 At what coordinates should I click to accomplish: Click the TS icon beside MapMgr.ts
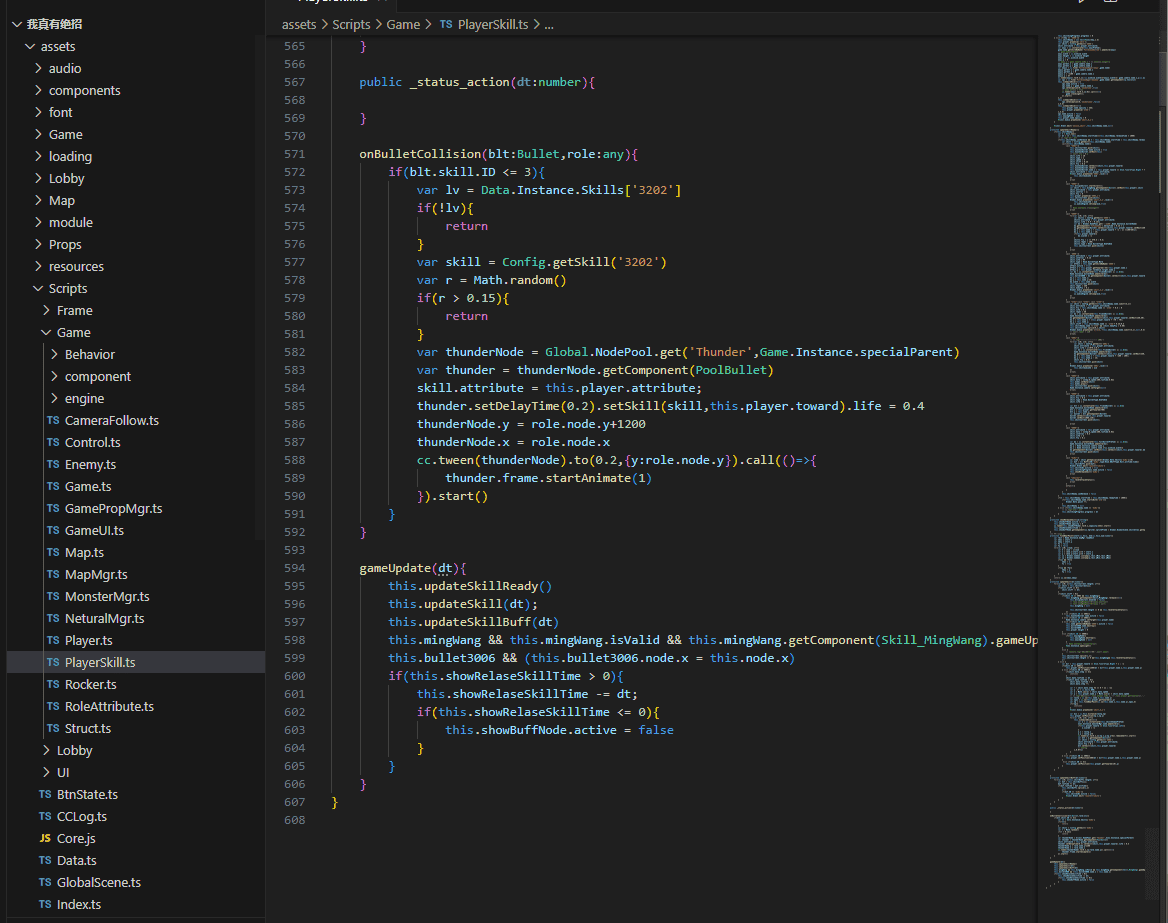pyautogui.click(x=53, y=575)
